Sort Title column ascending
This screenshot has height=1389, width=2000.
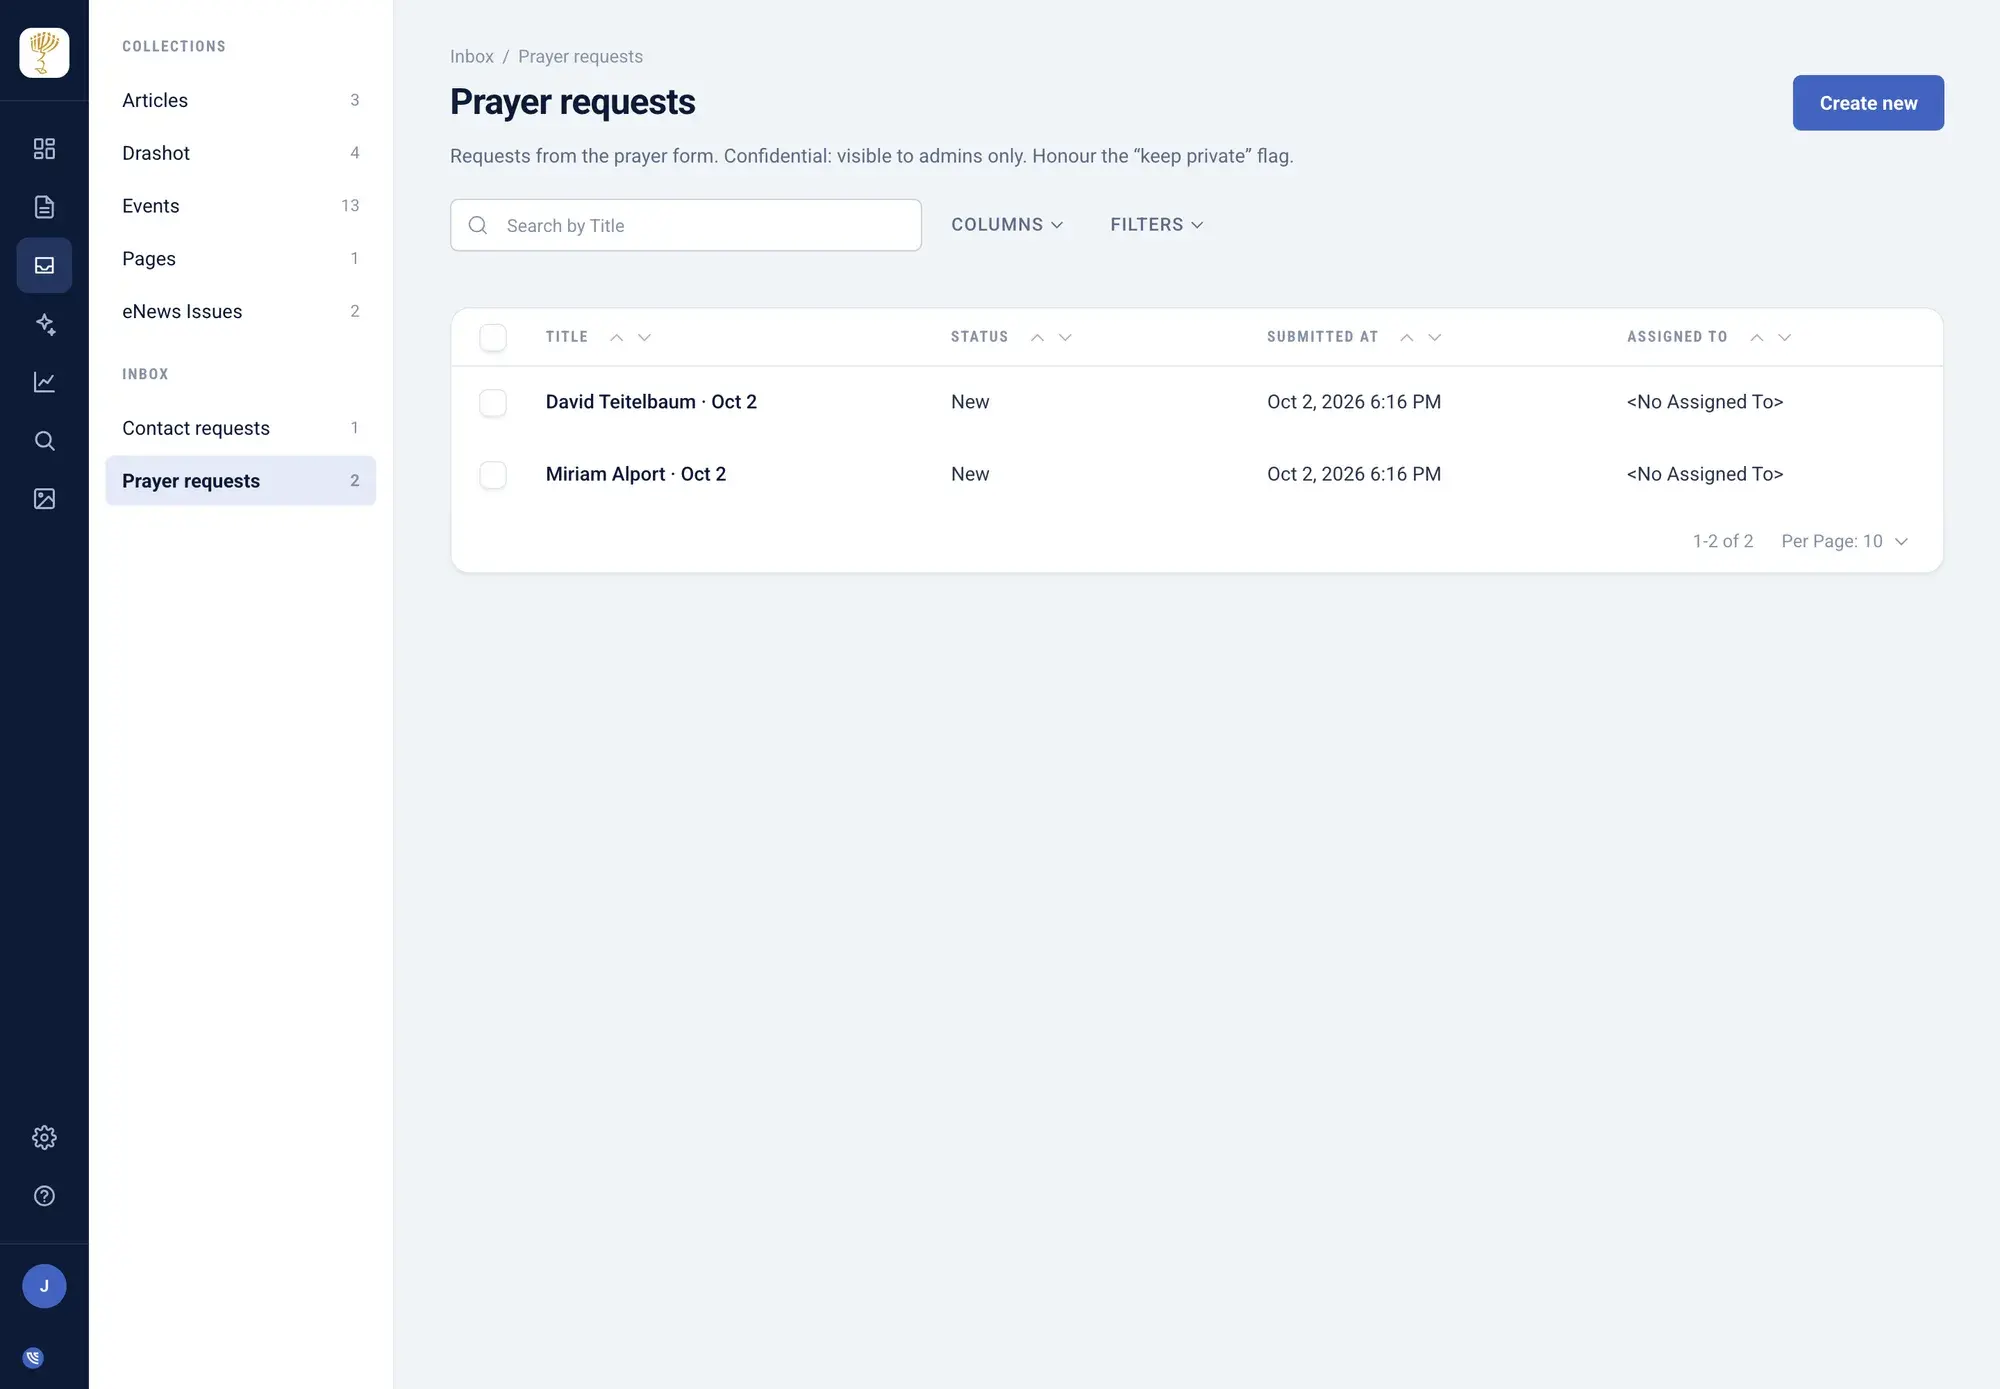(x=617, y=337)
